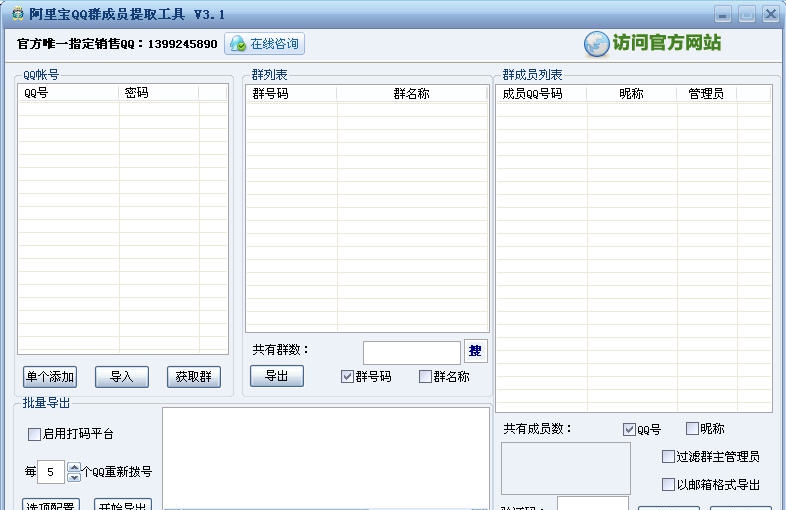
Task: Click the 管理员 column header
Action: pos(707,94)
